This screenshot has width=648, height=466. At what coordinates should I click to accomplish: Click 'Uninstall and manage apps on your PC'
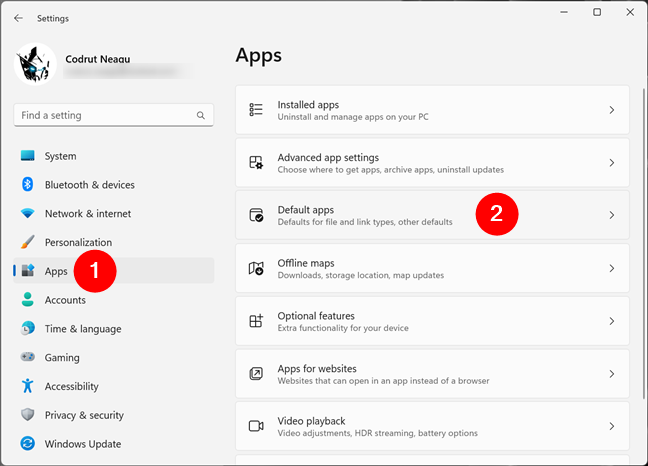click(x=353, y=117)
